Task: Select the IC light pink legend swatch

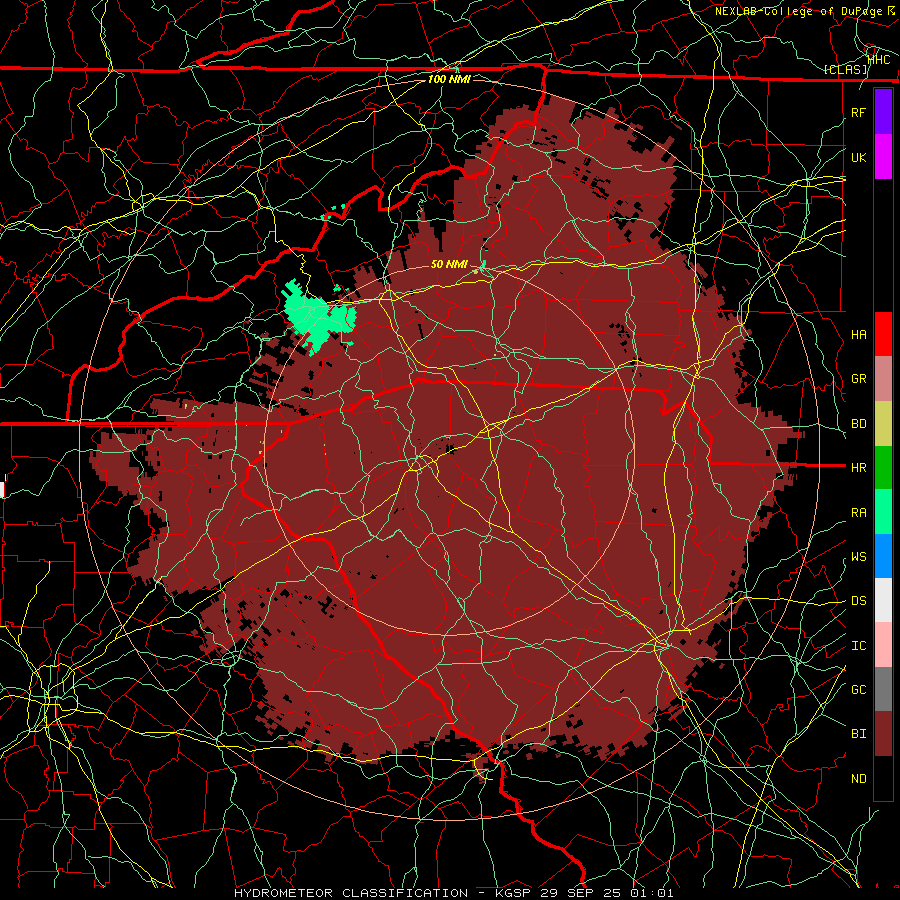Action: (883, 645)
